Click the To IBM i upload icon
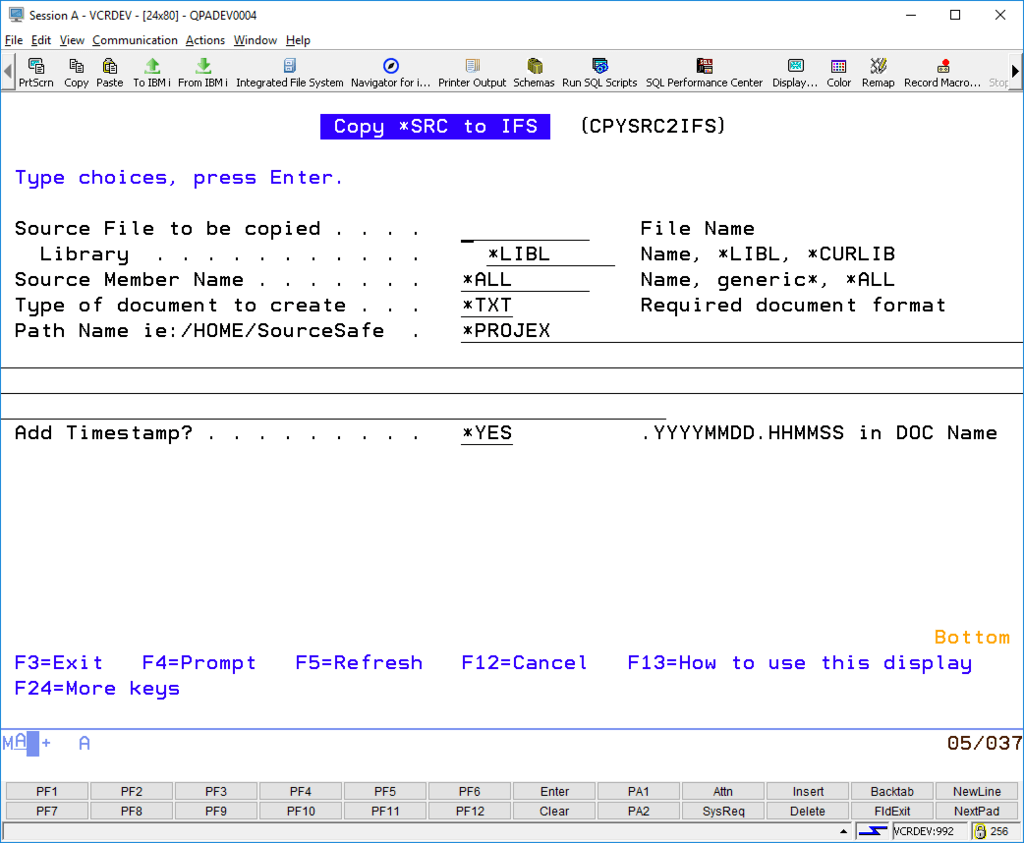This screenshot has height=843, width=1024. coord(152,72)
